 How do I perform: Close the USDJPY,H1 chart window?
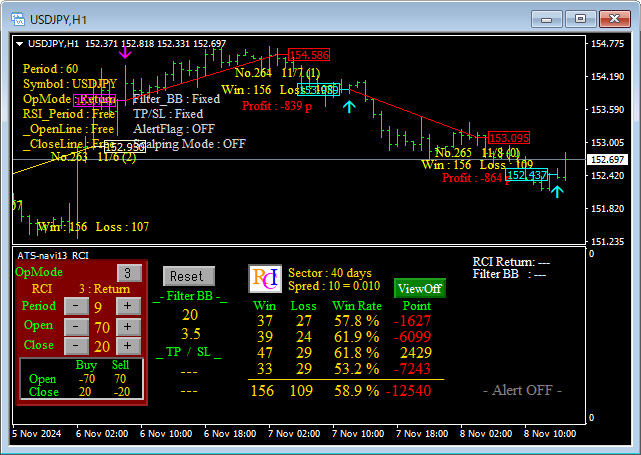click(x=614, y=19)
